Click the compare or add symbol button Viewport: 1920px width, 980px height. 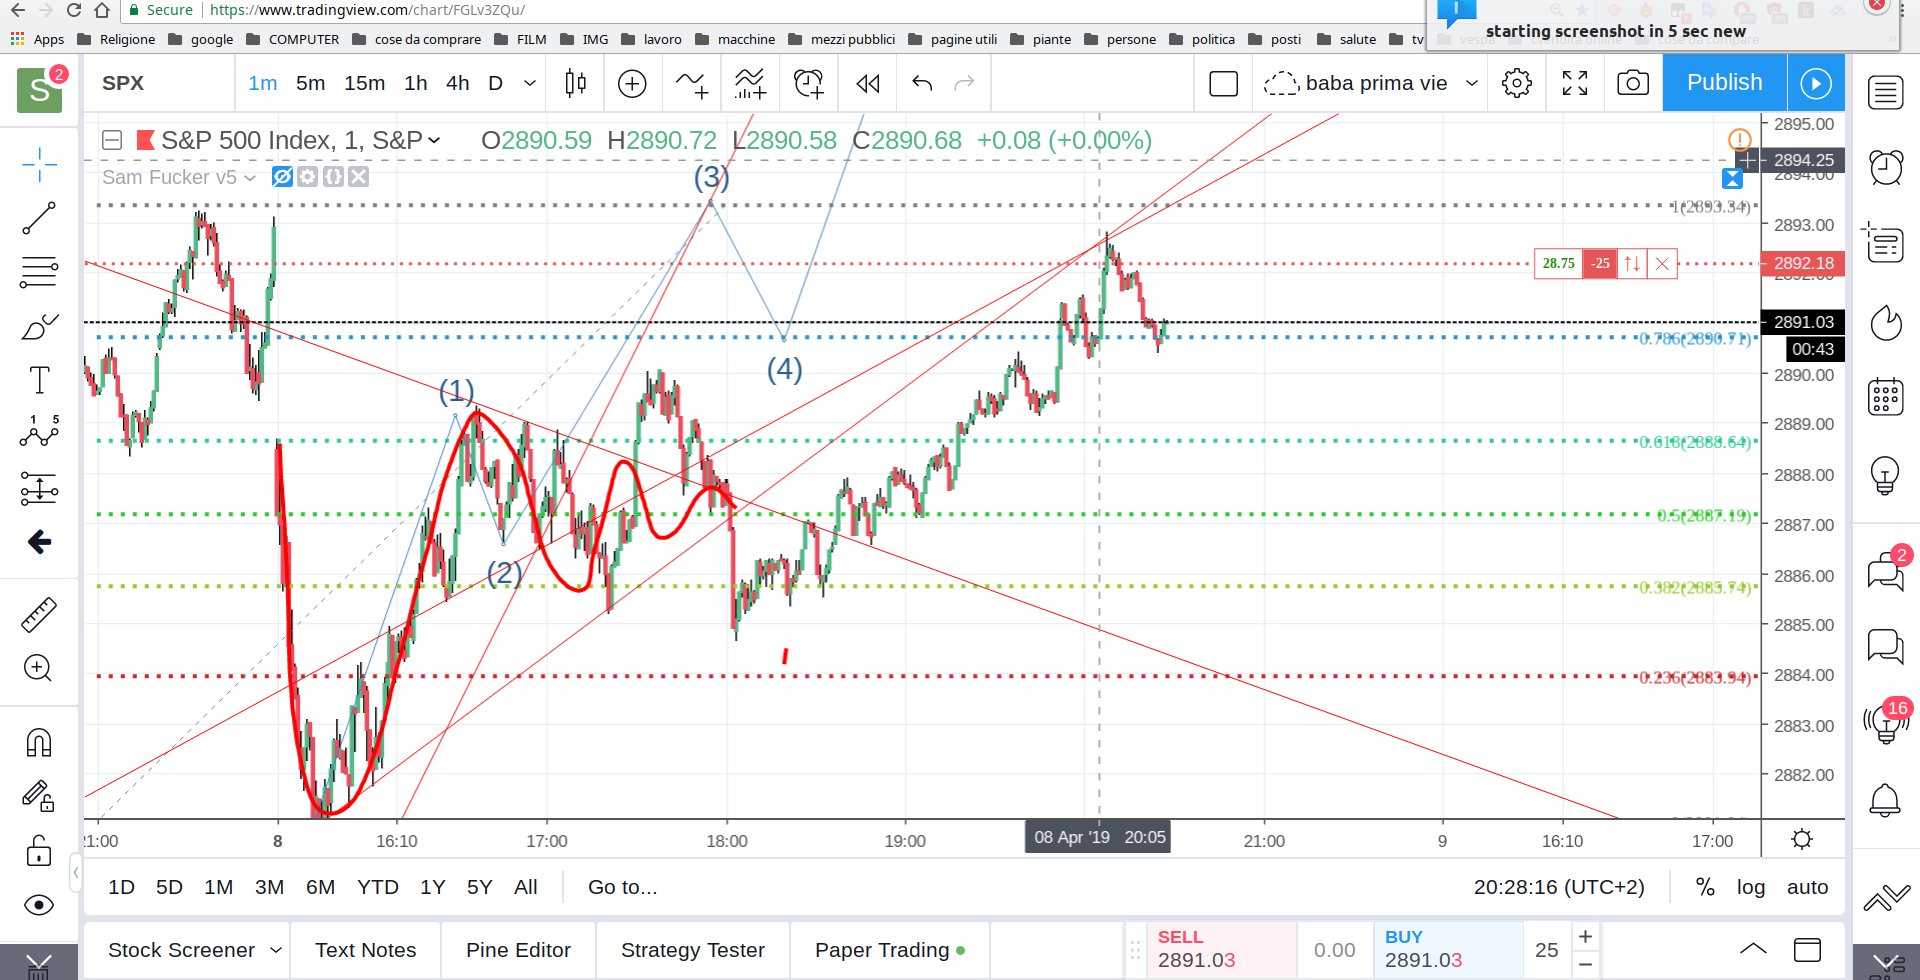(632, 83)
